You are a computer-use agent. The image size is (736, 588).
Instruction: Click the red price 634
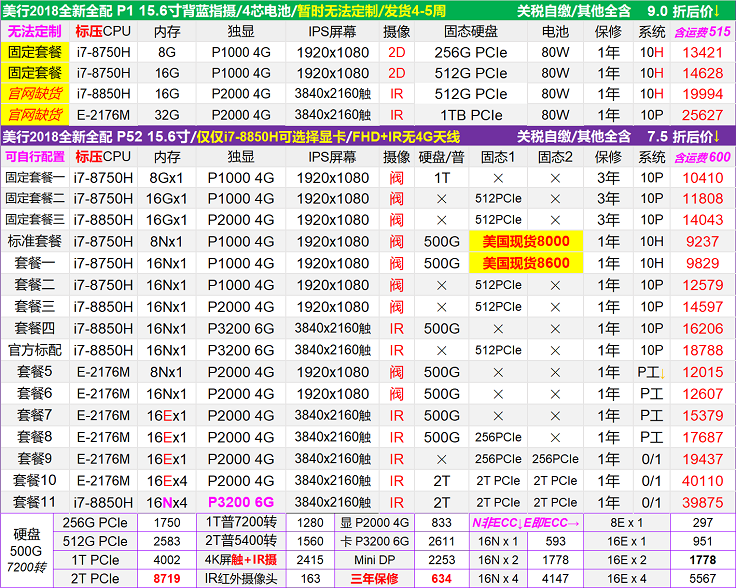(x=441, y=579)
